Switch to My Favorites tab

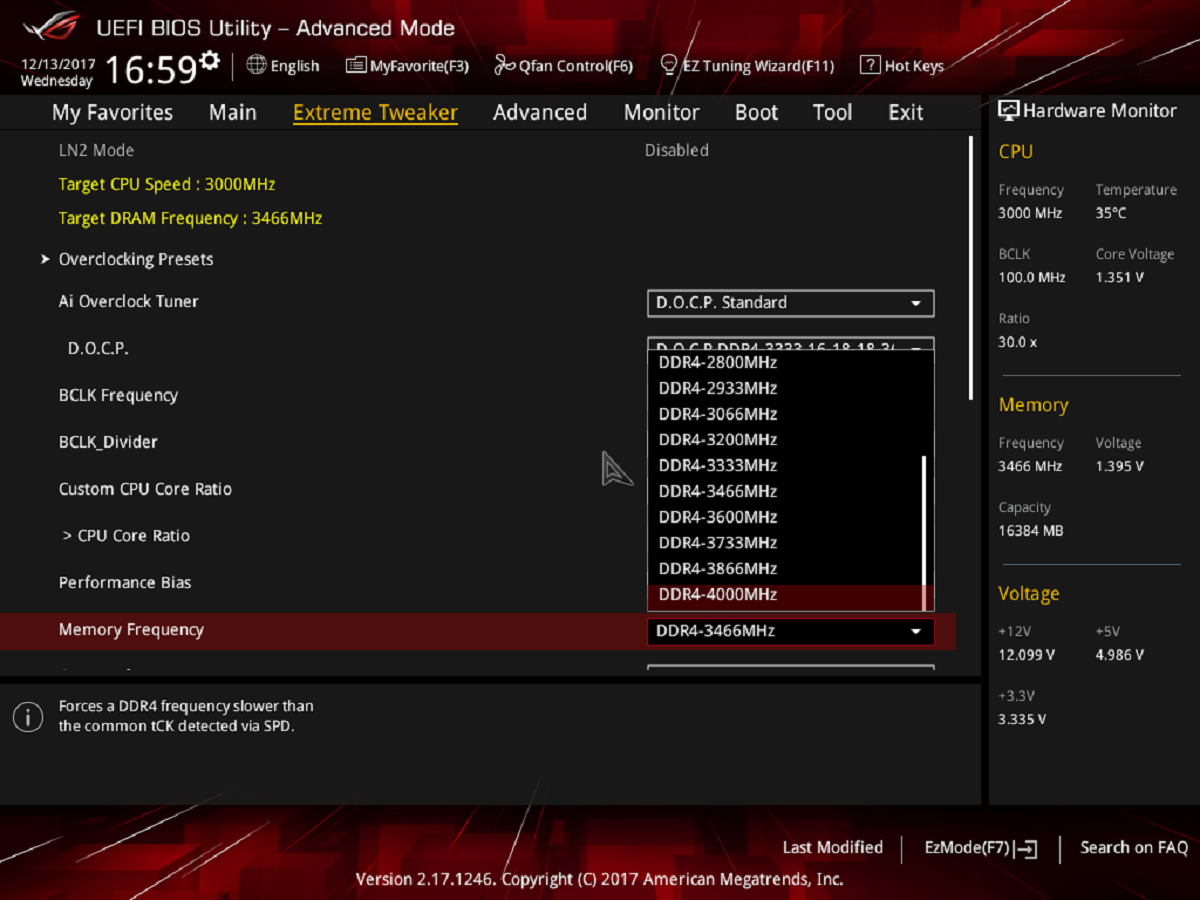coord(112,112)
